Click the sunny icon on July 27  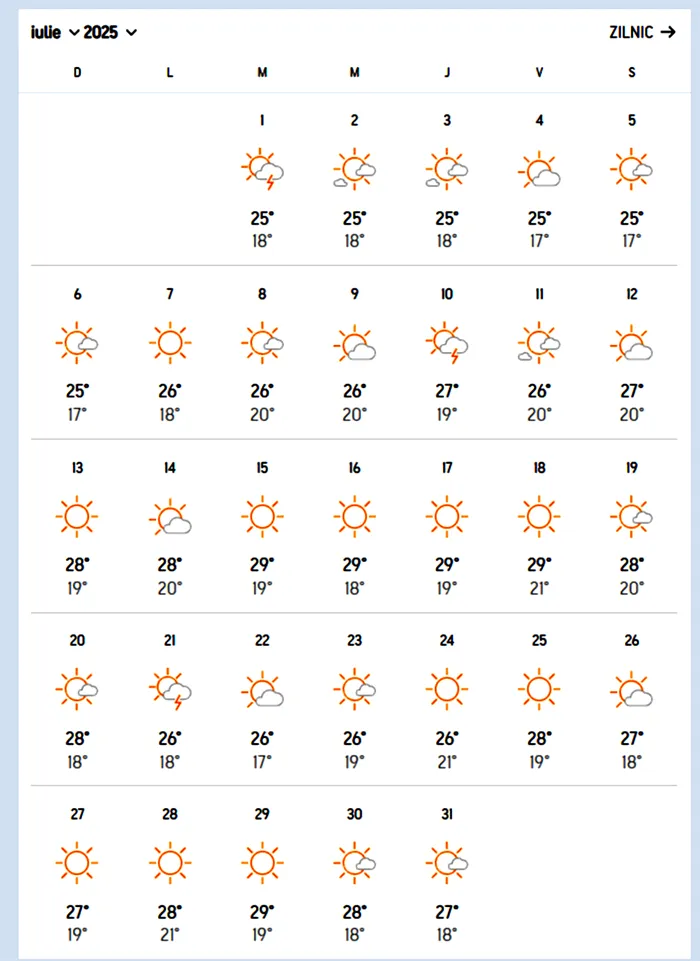pos(77,862)
